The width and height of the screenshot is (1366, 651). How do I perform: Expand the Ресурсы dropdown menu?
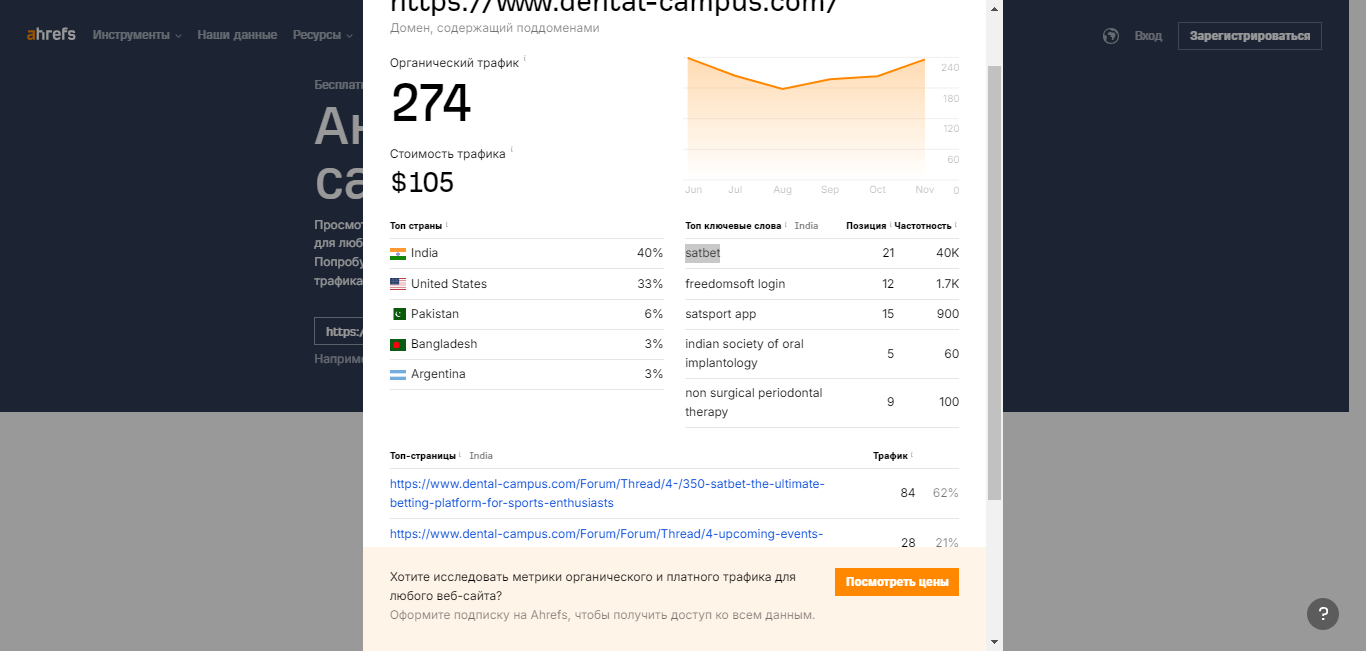point(323,35)
